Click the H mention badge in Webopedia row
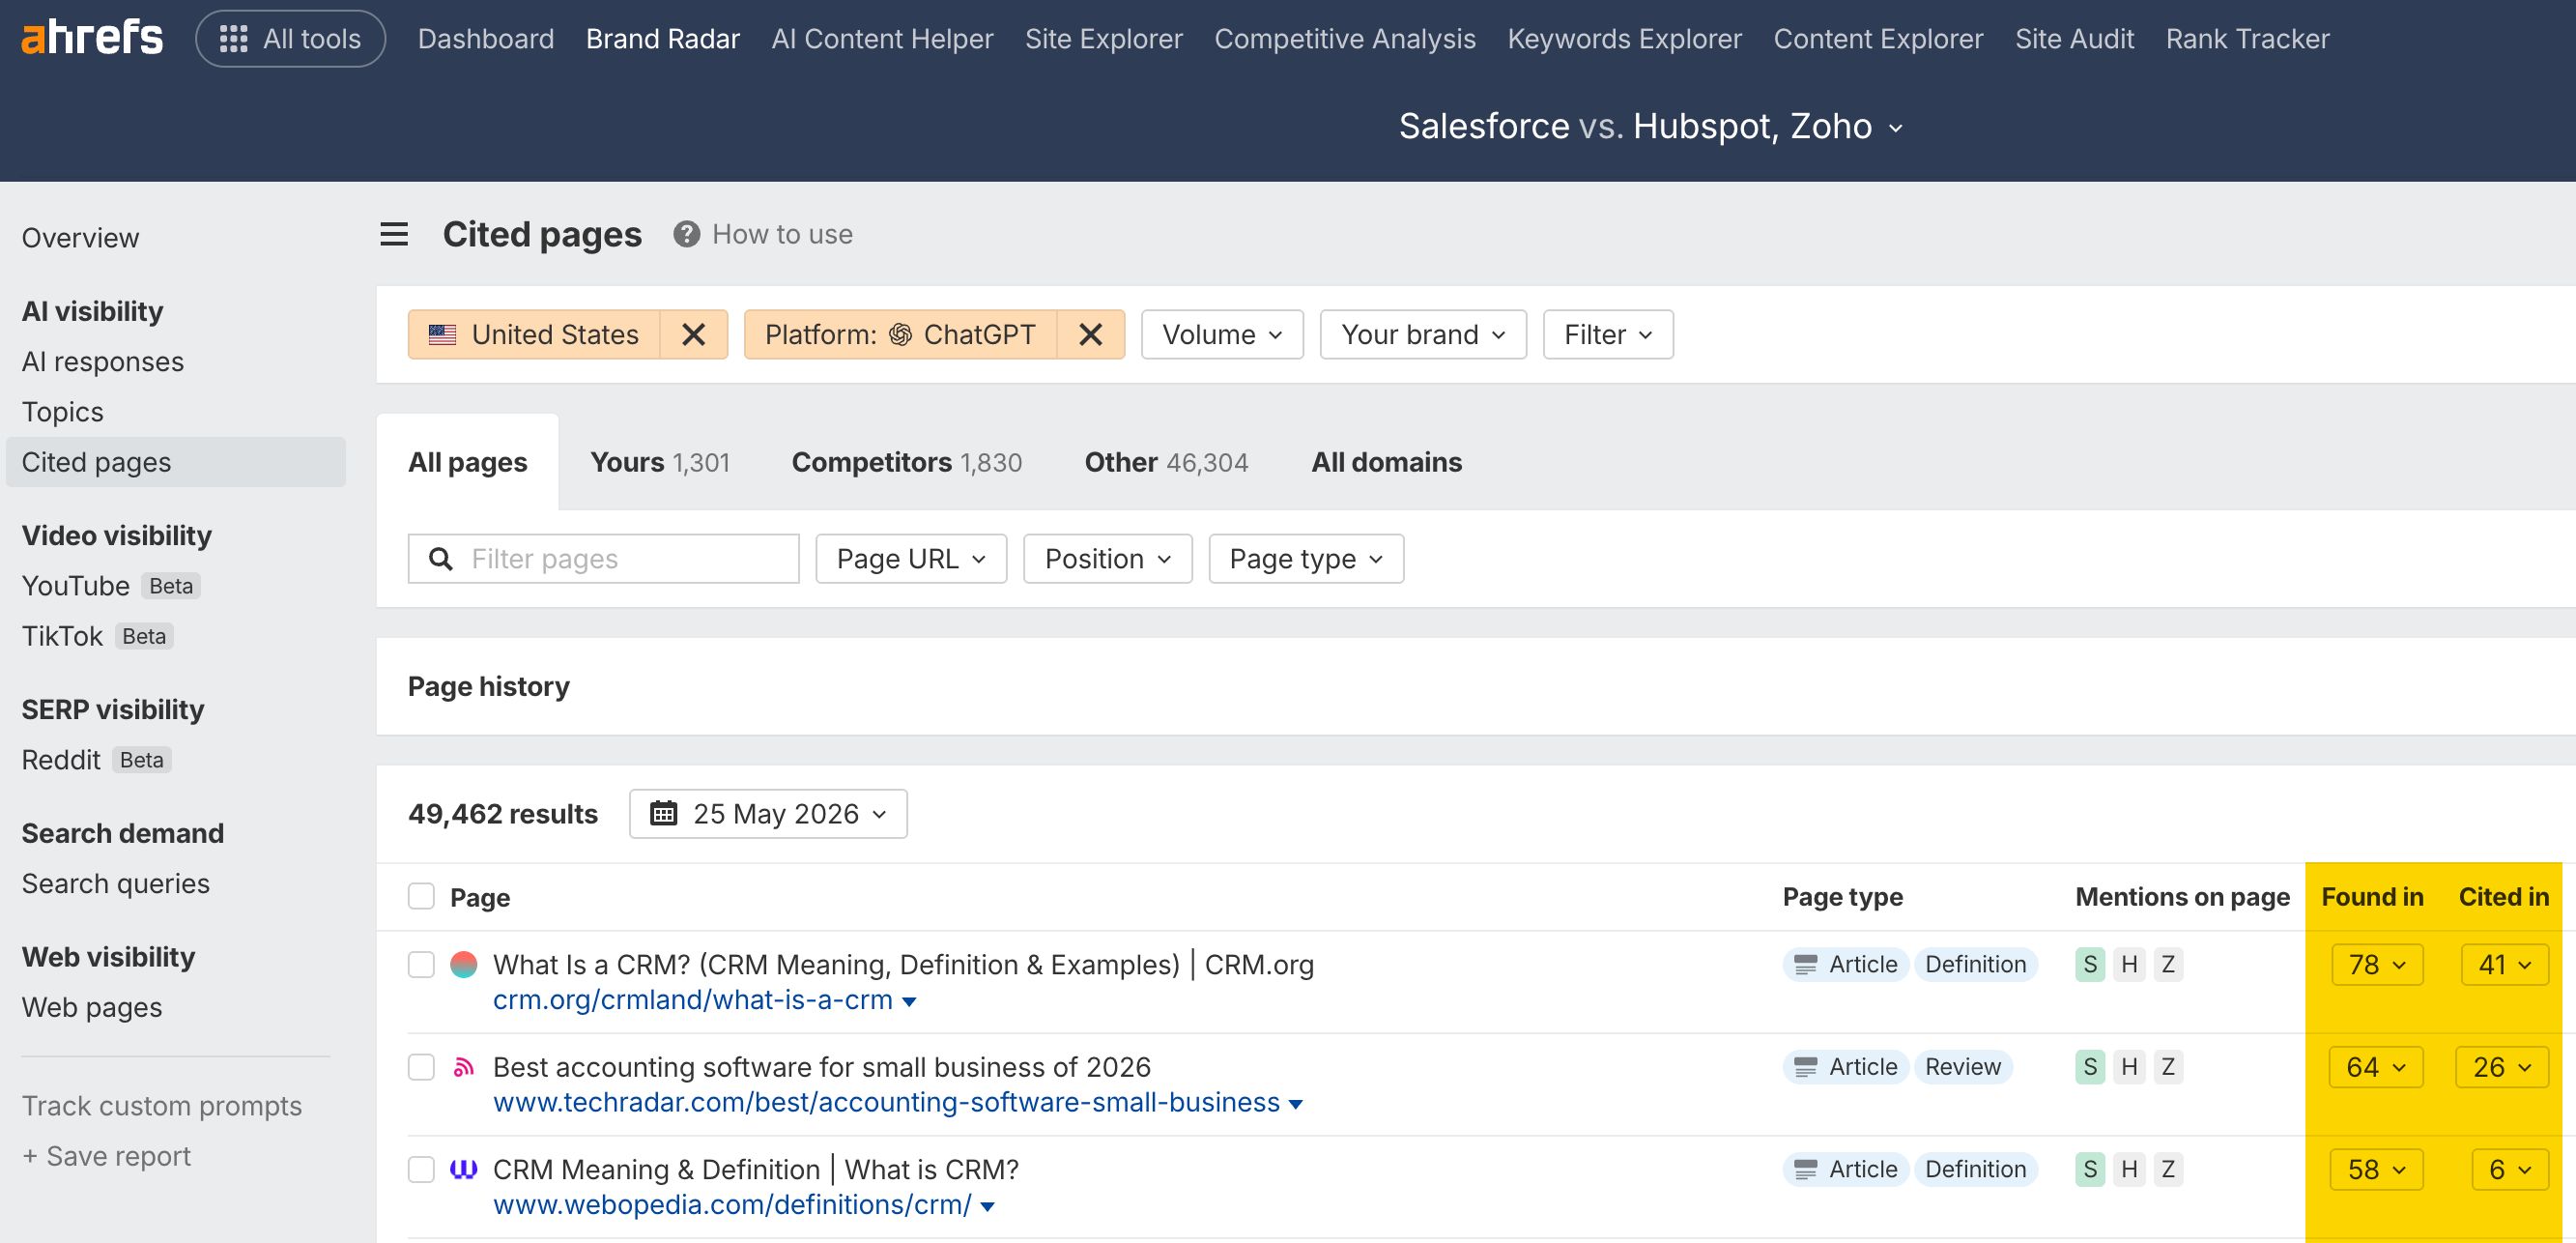The width and height of the screenshot is (2576, 1243). pyautogui.click(x=2129, y=1169)
